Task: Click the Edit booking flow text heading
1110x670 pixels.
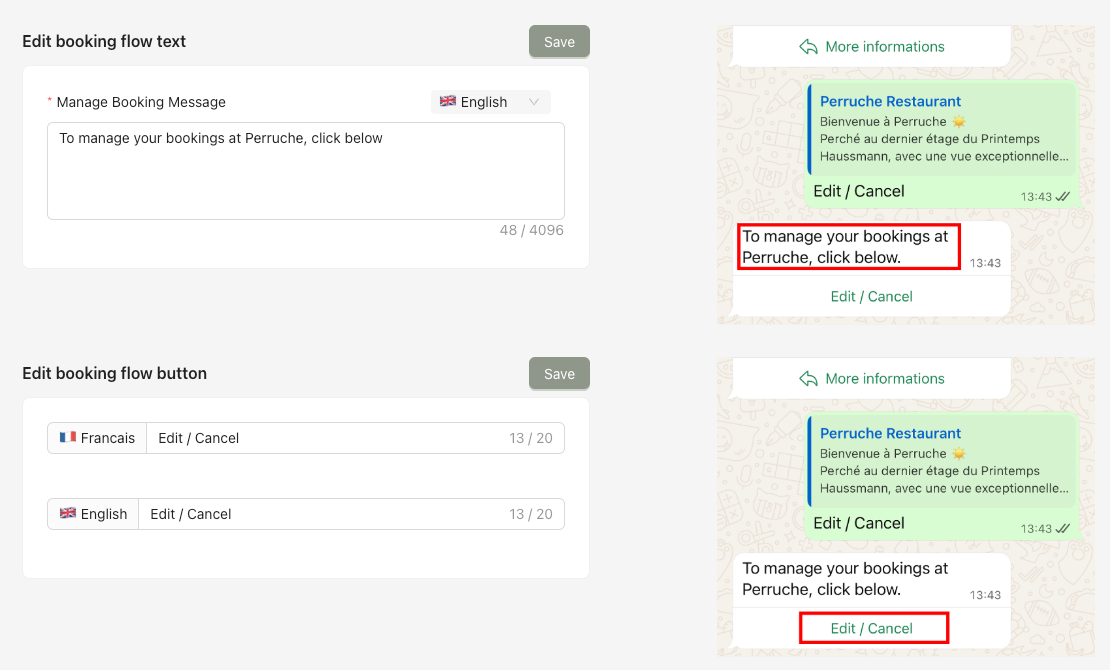Action: click(x=104, y=41)
